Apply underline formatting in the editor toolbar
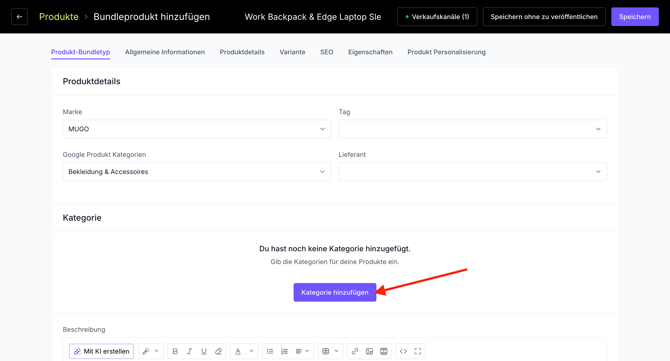670x361 pixels. click(204, 351)
